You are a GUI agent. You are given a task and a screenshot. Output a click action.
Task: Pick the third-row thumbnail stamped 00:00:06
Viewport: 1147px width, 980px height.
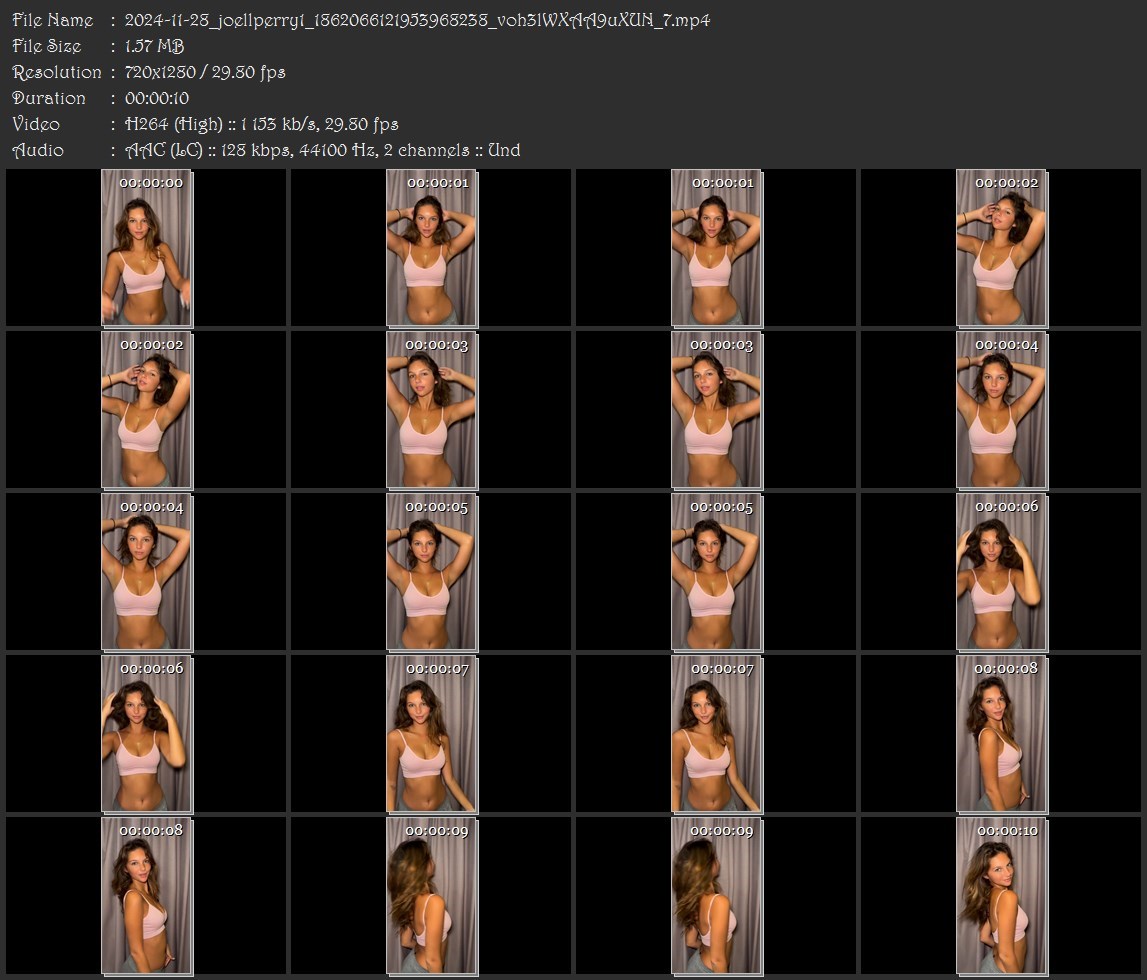pyautogui.click(x=1002, y=572)
